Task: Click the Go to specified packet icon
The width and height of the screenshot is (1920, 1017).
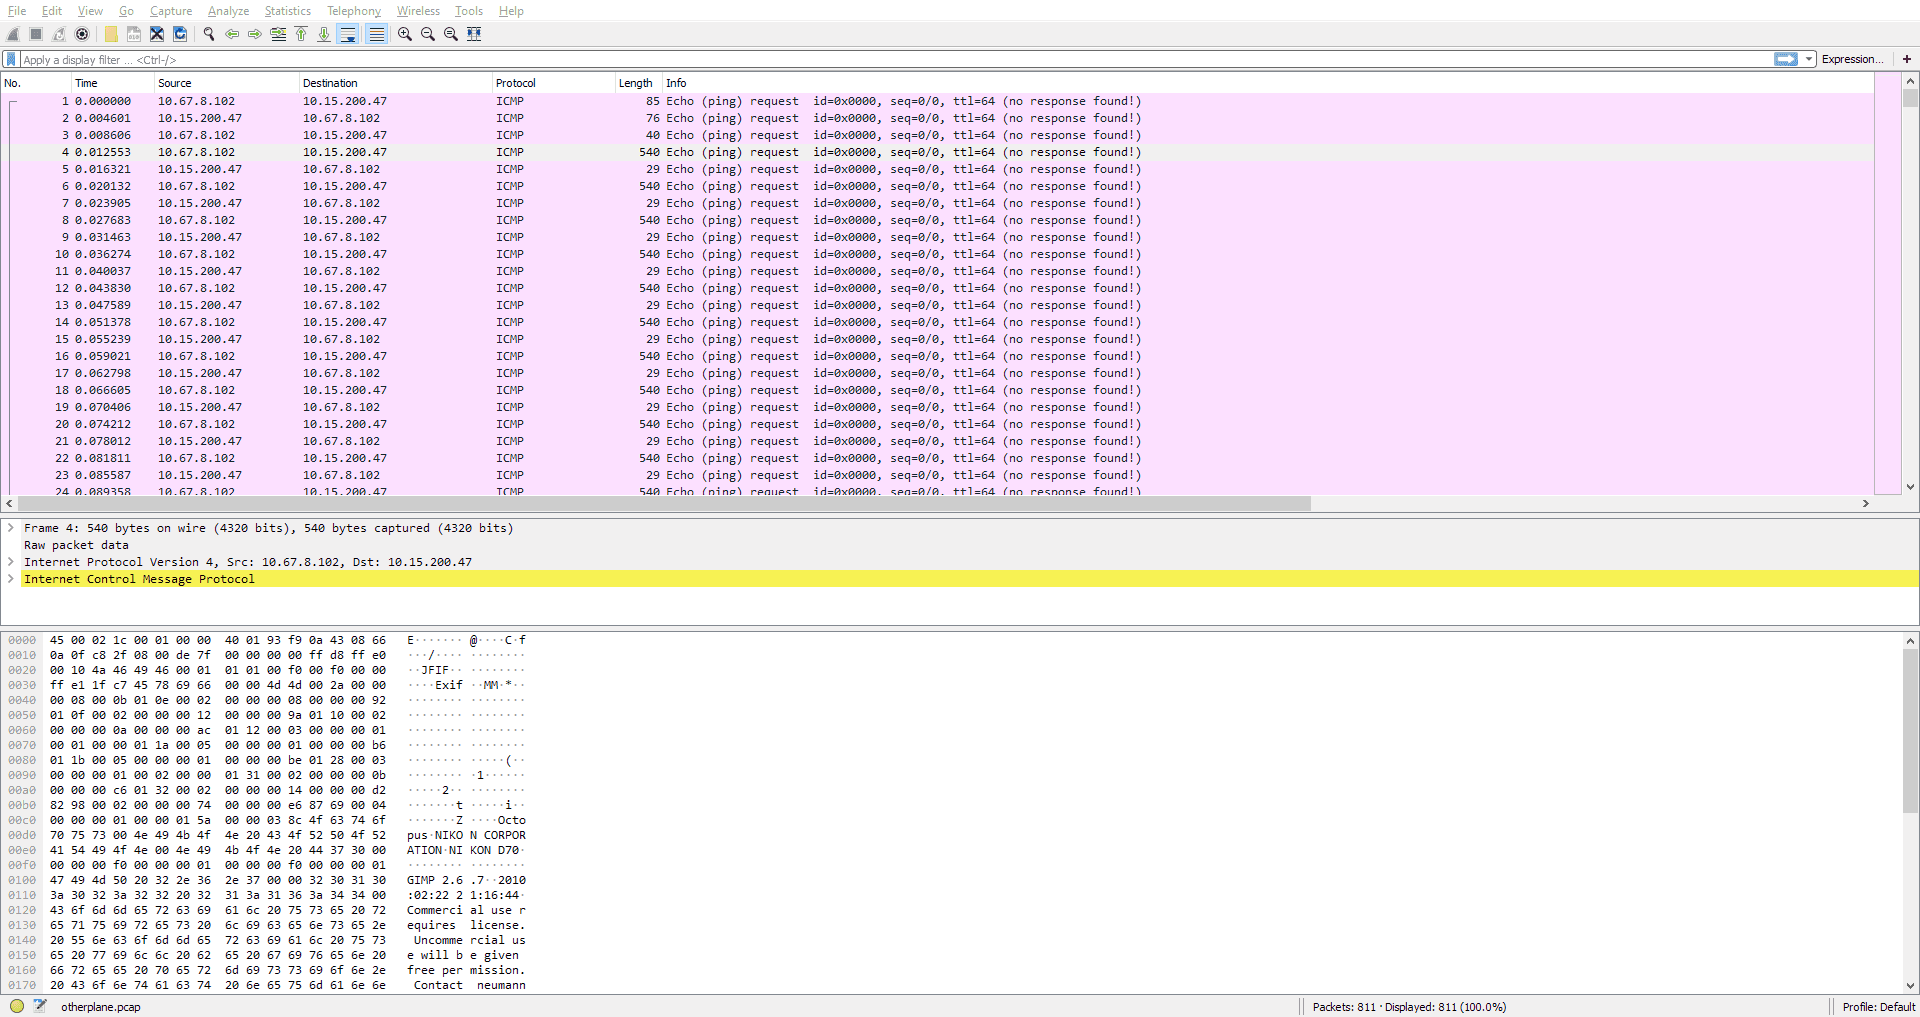Action: [278, 34]
